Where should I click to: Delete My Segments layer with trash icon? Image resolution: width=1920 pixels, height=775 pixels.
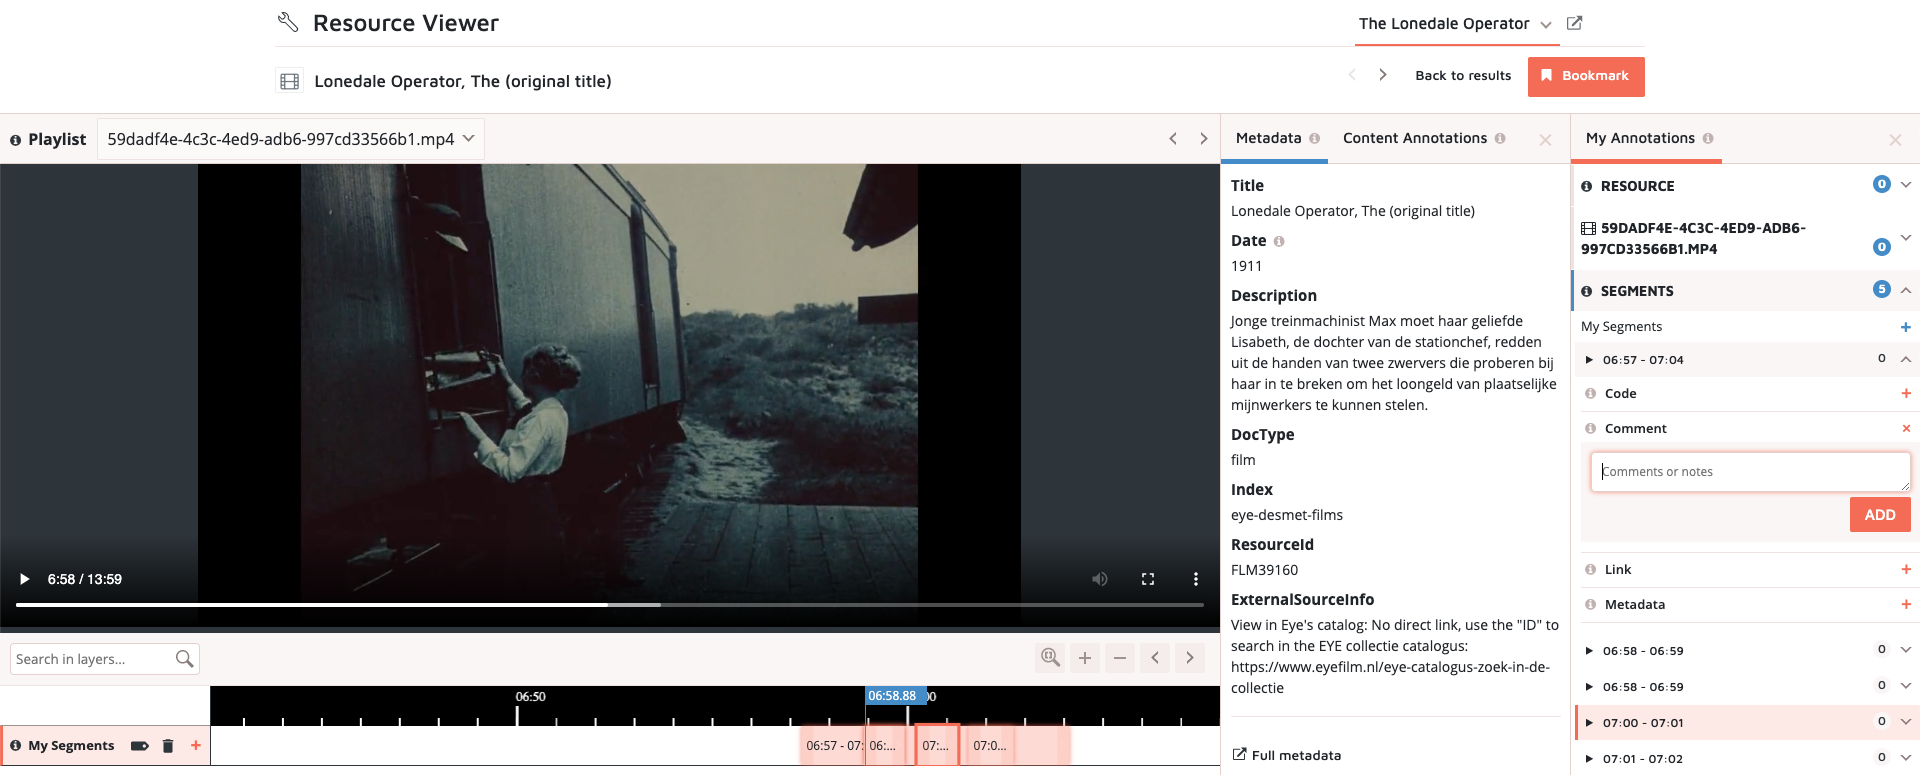(168, 746)
